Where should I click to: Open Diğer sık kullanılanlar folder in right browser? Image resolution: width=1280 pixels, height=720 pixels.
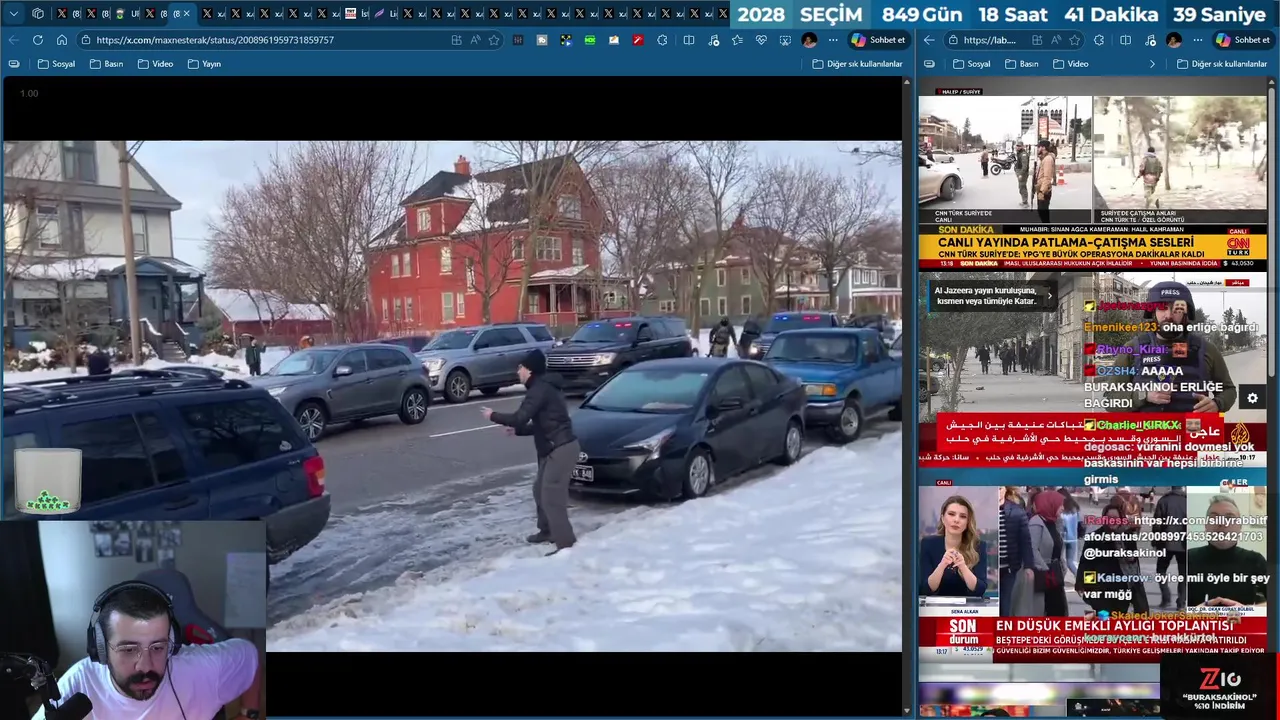pos(1222,64)
